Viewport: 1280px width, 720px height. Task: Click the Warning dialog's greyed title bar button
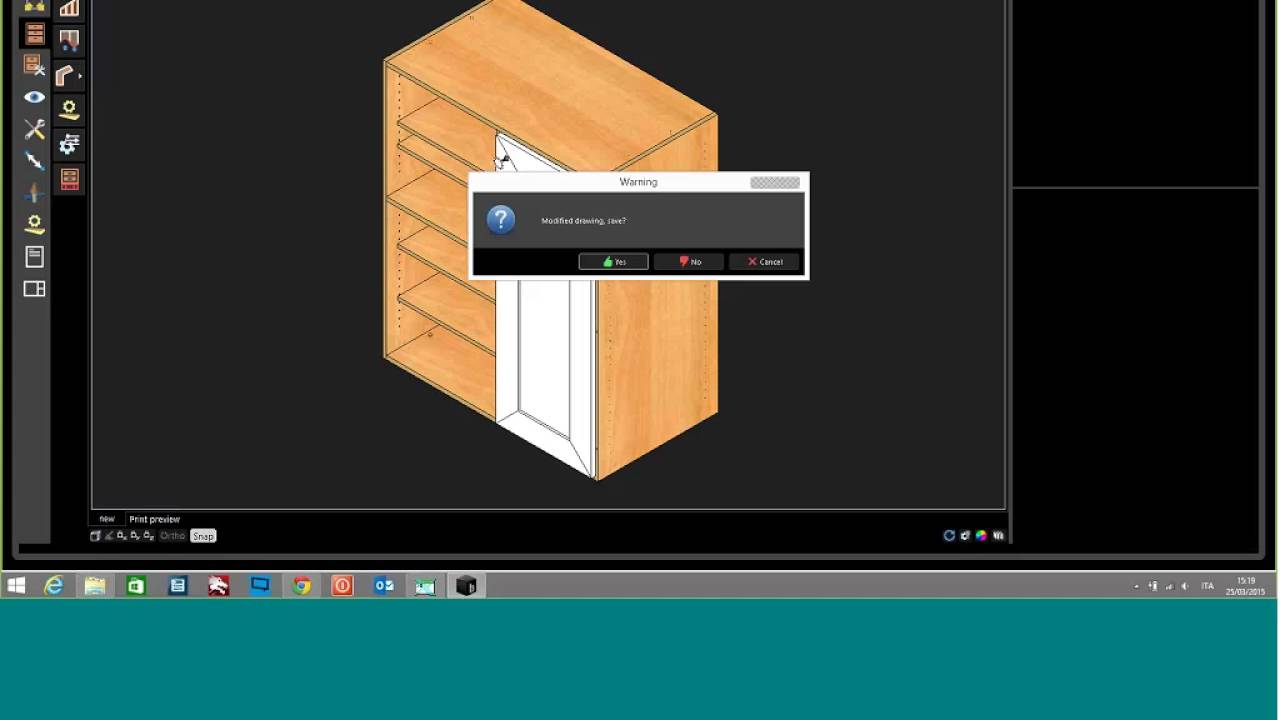[x=775, y=182]
